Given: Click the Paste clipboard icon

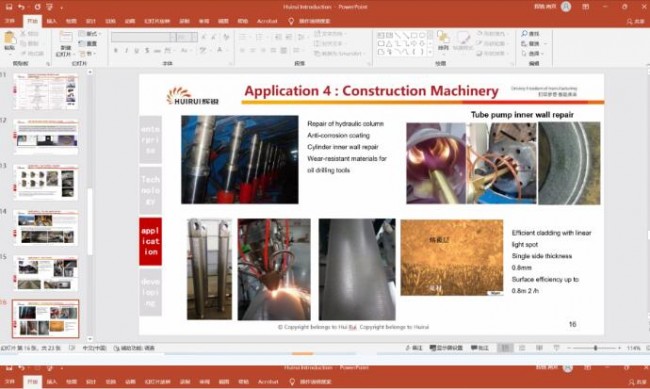Looking at the screenshot, I should [9, 40].
